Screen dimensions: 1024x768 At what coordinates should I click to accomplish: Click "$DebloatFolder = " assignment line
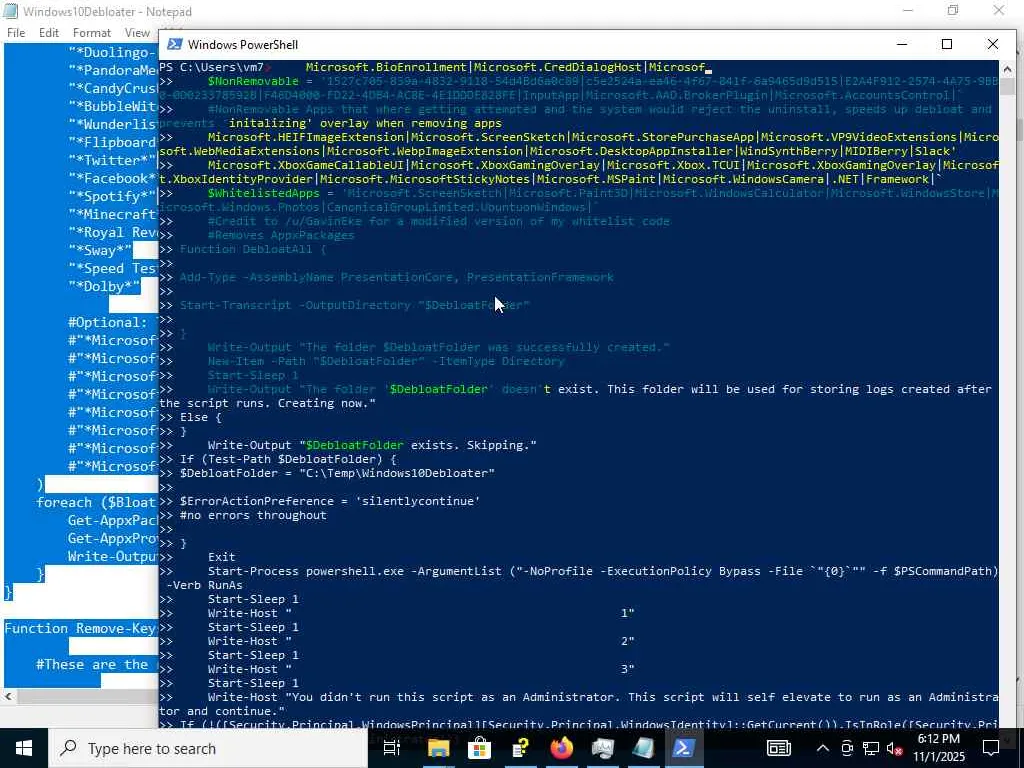pyautogui.click(x=337, y=473)
